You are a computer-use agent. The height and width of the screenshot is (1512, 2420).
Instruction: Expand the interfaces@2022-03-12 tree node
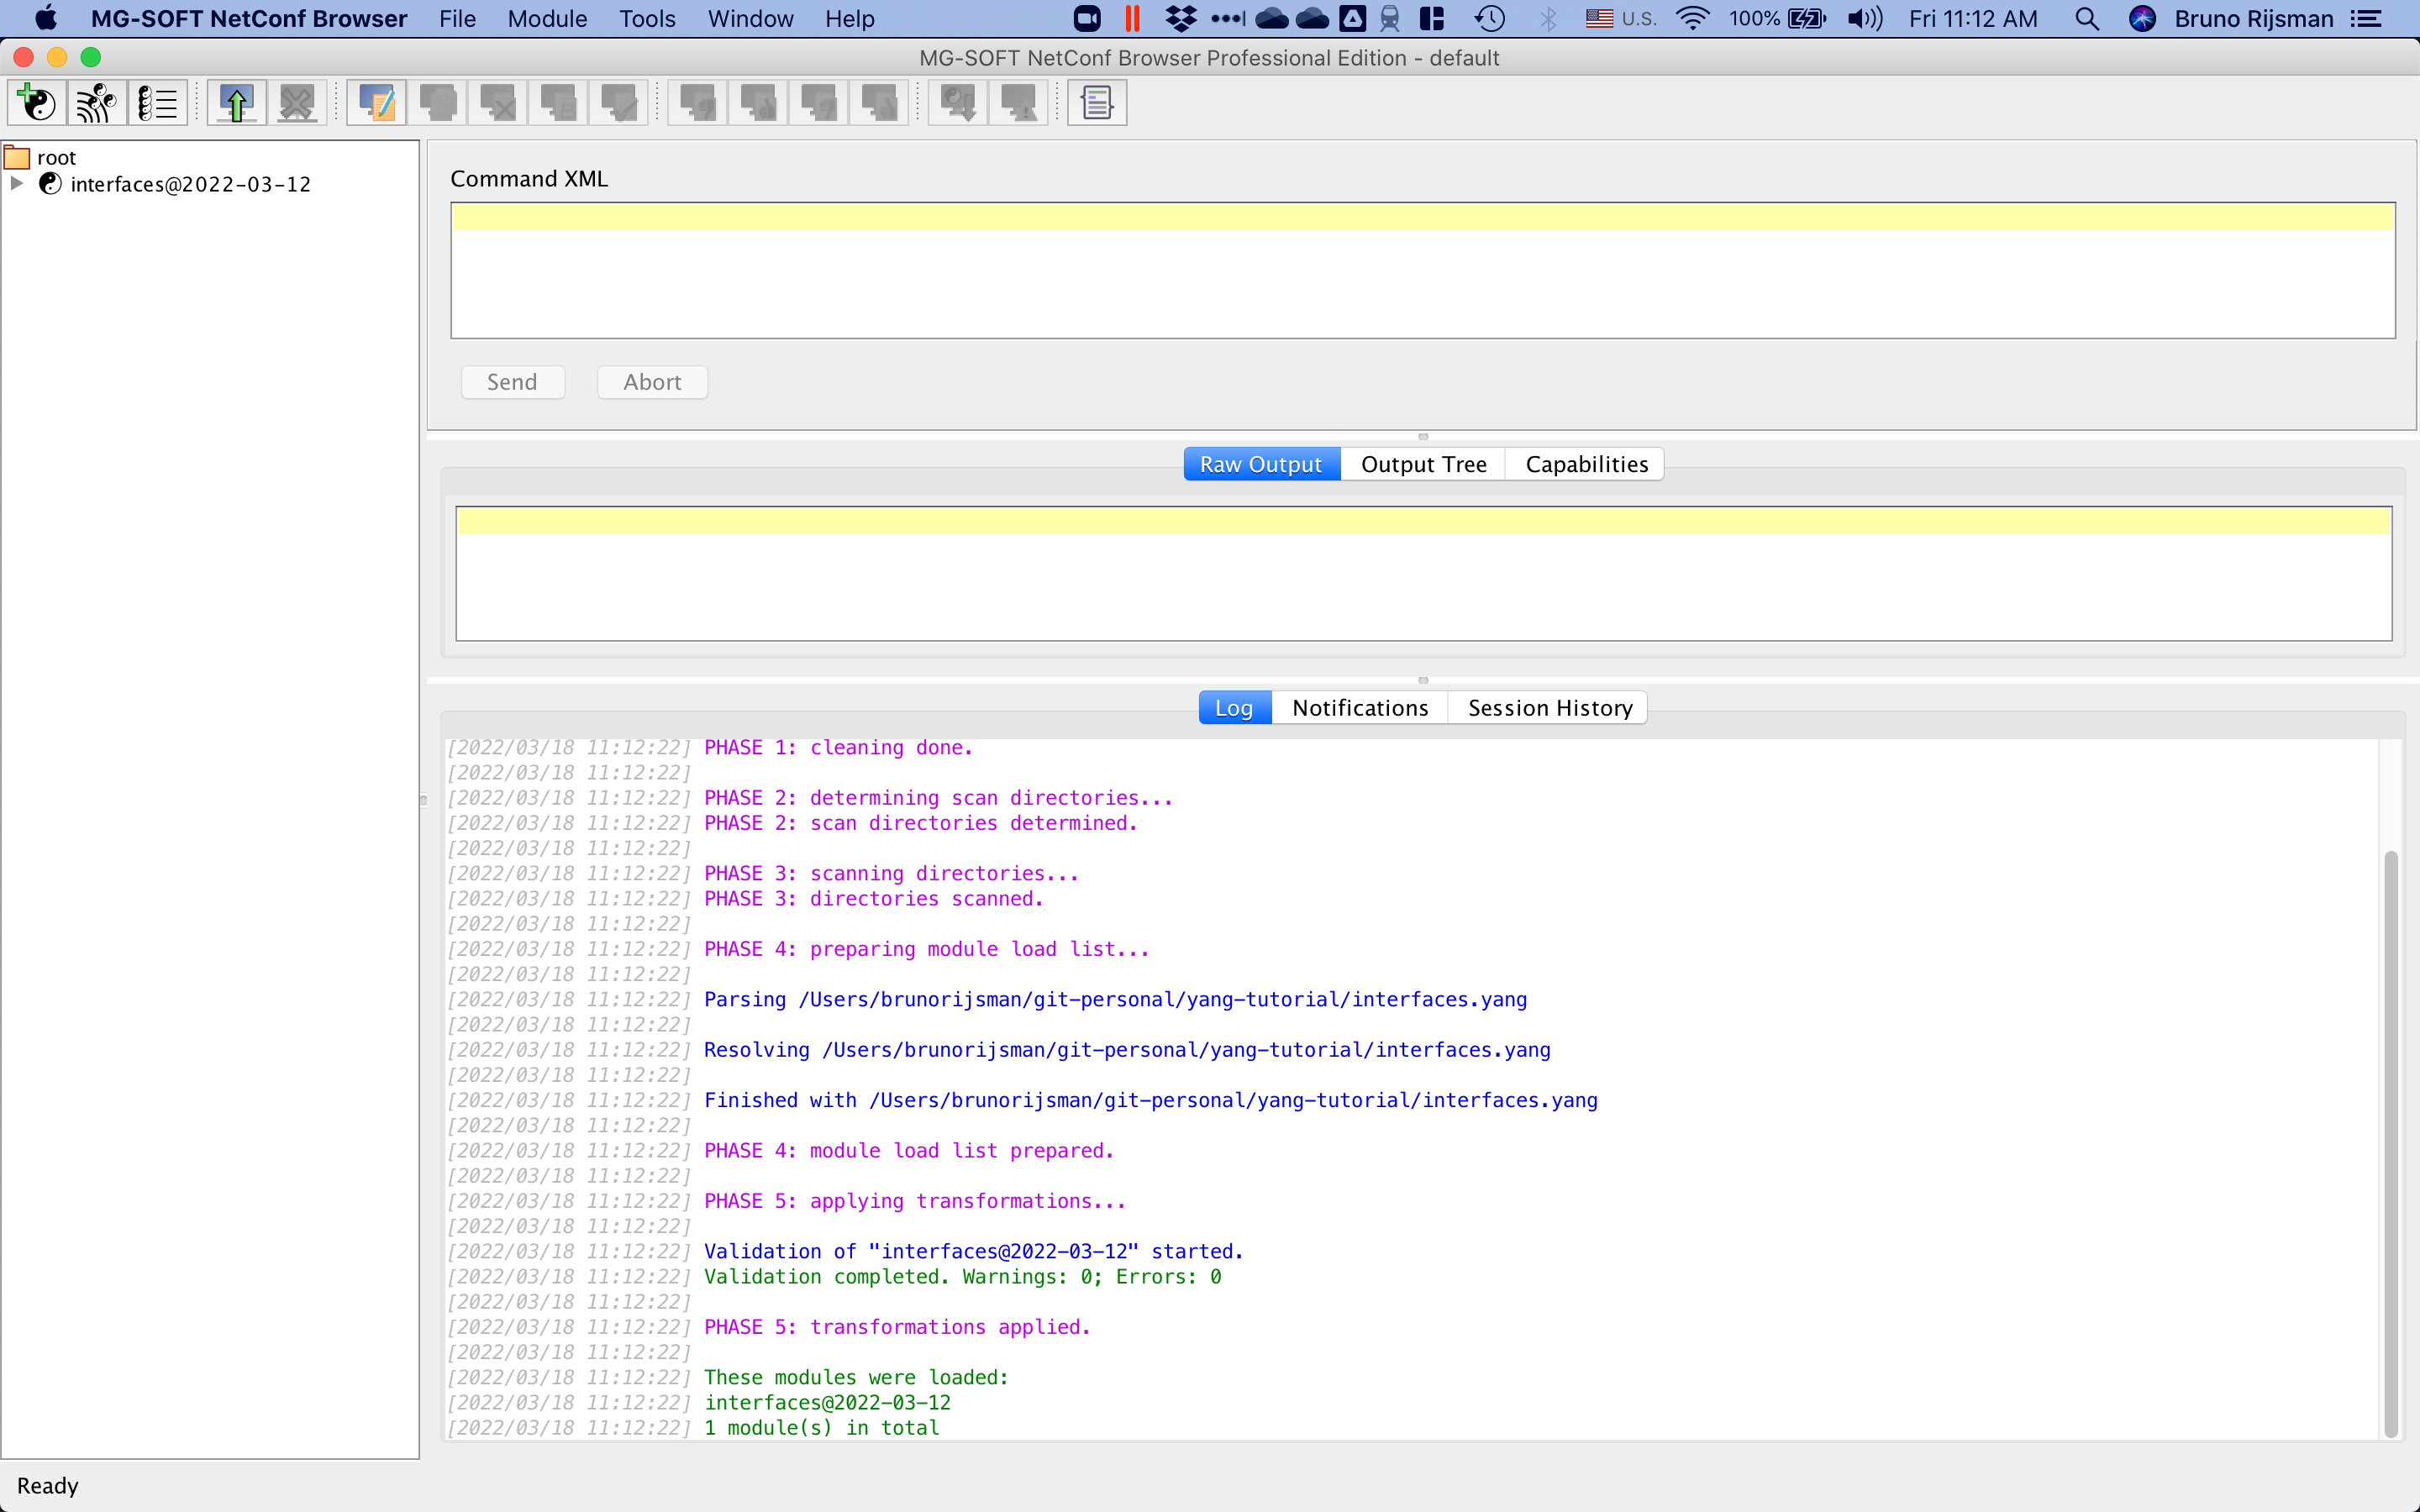tap(15, 183)
